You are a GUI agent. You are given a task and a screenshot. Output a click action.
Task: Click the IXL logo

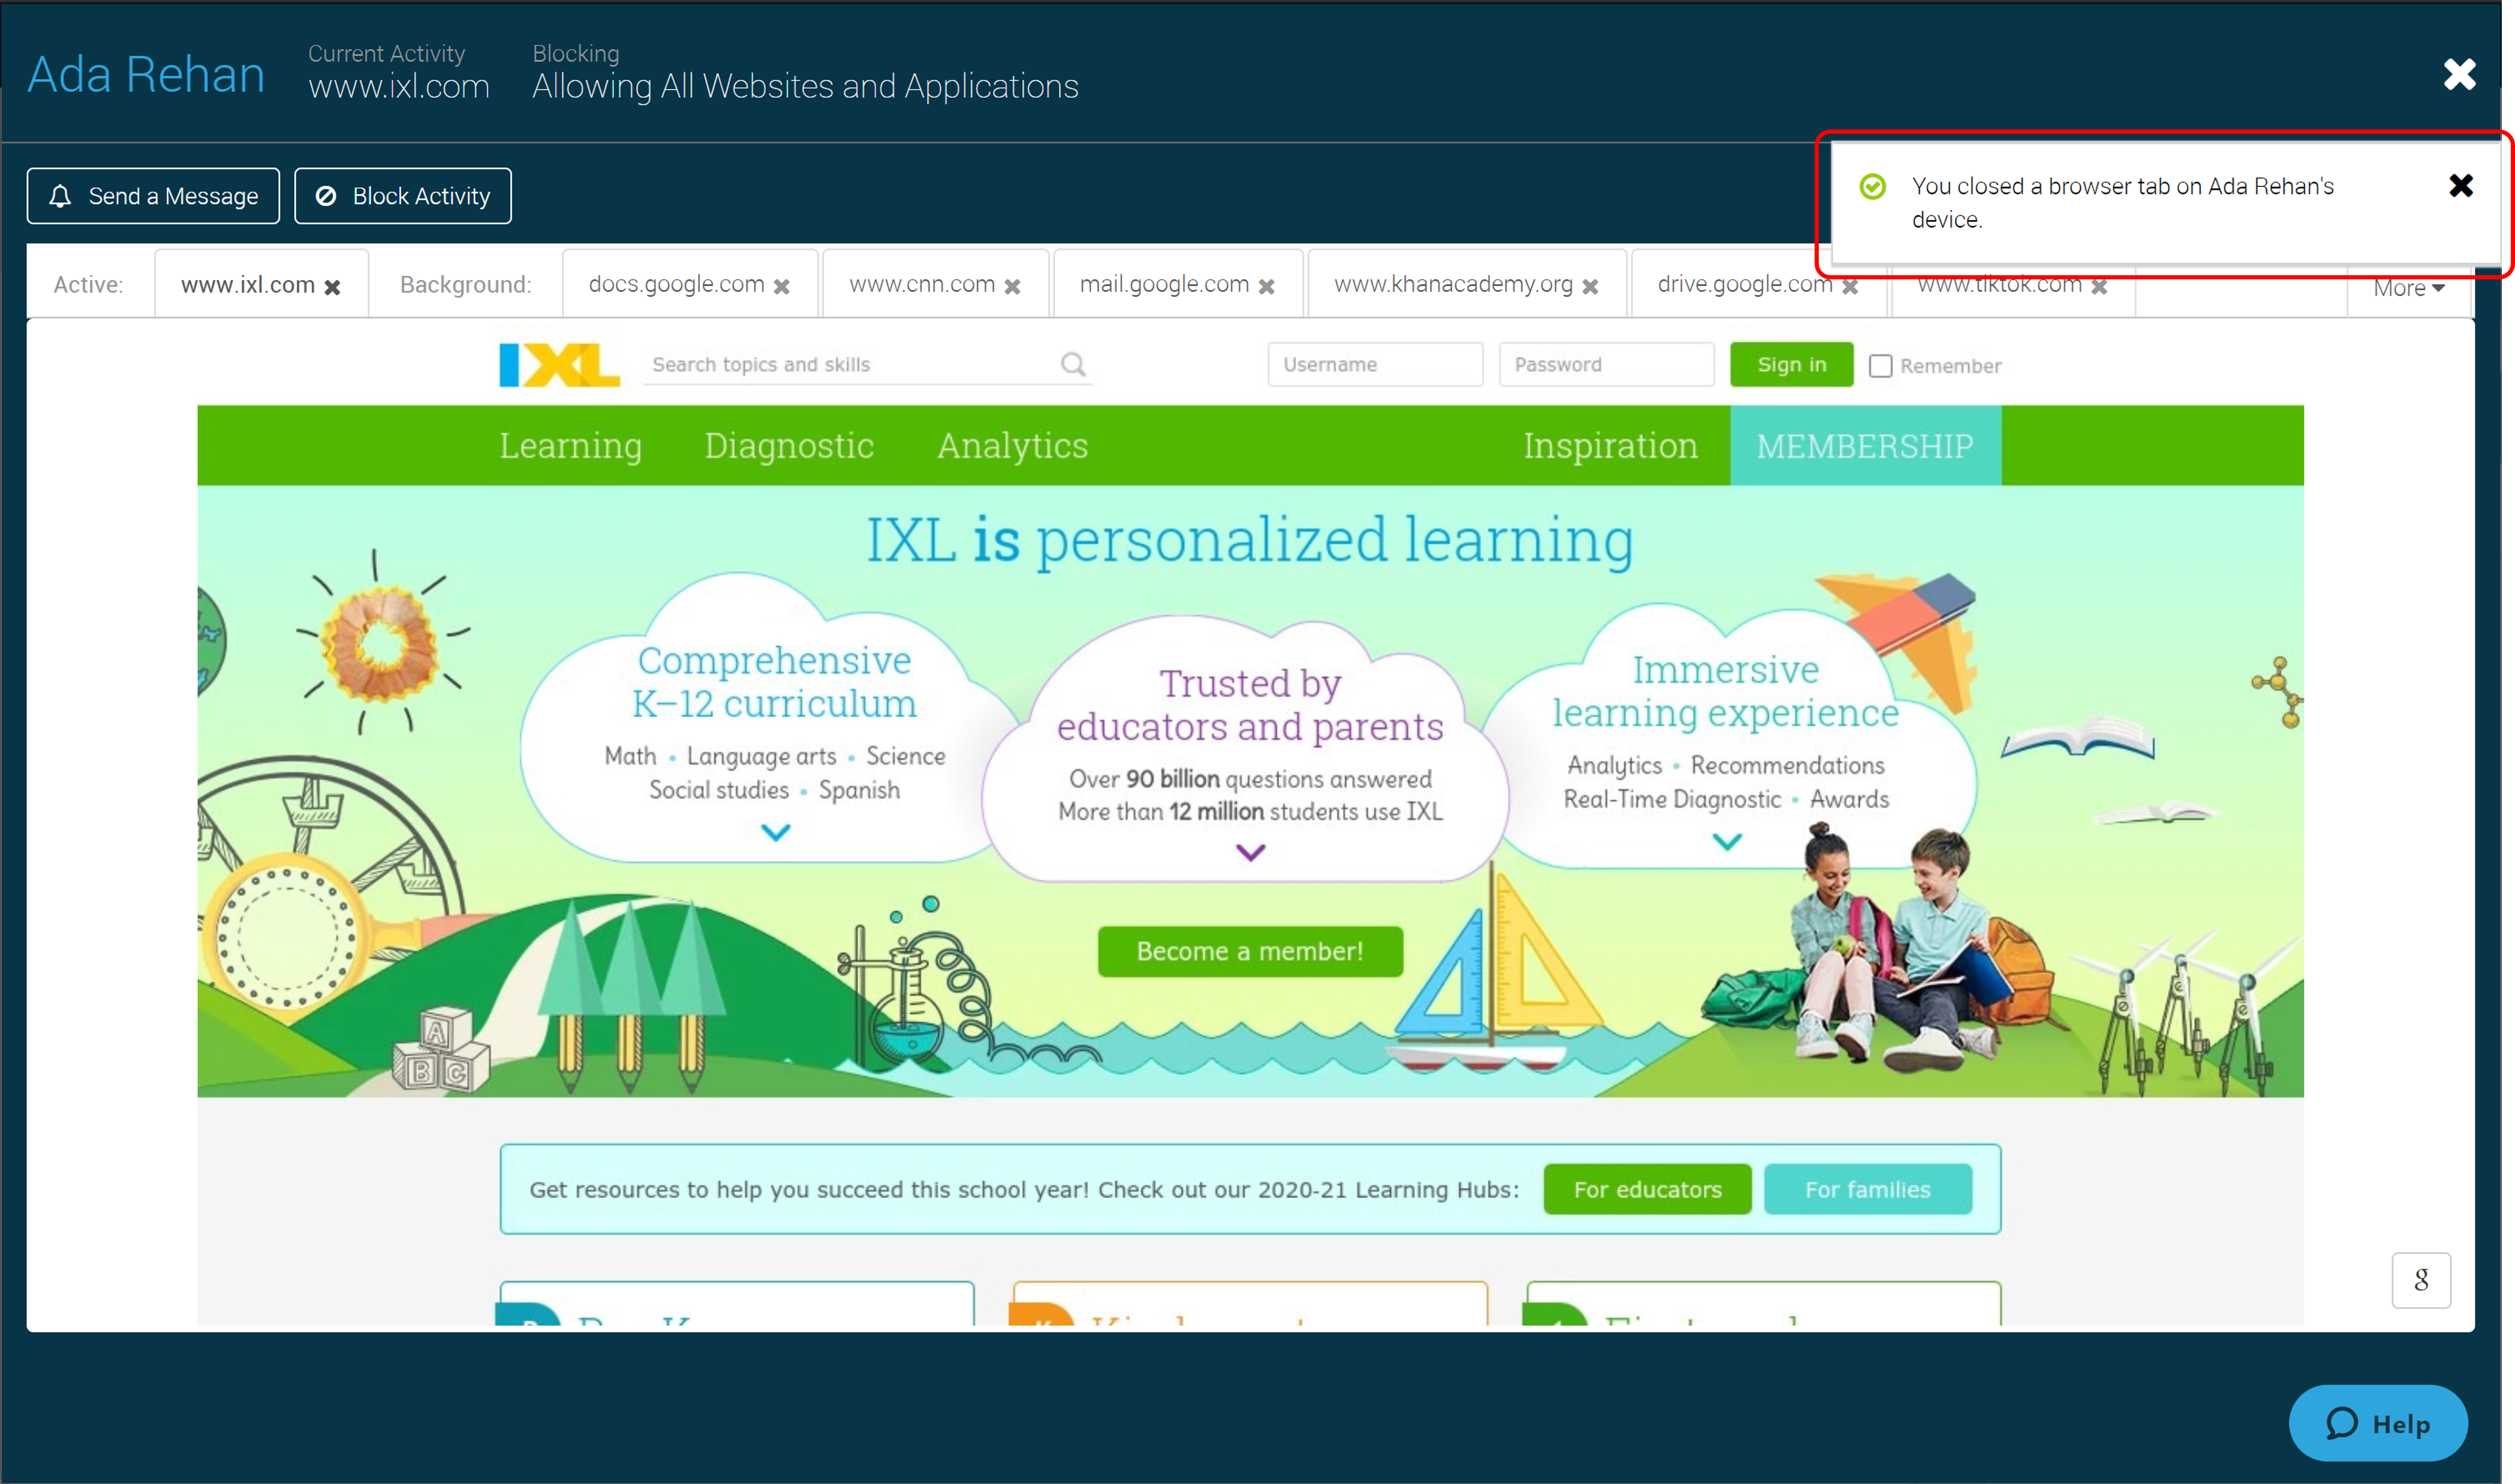click(560, 365)
